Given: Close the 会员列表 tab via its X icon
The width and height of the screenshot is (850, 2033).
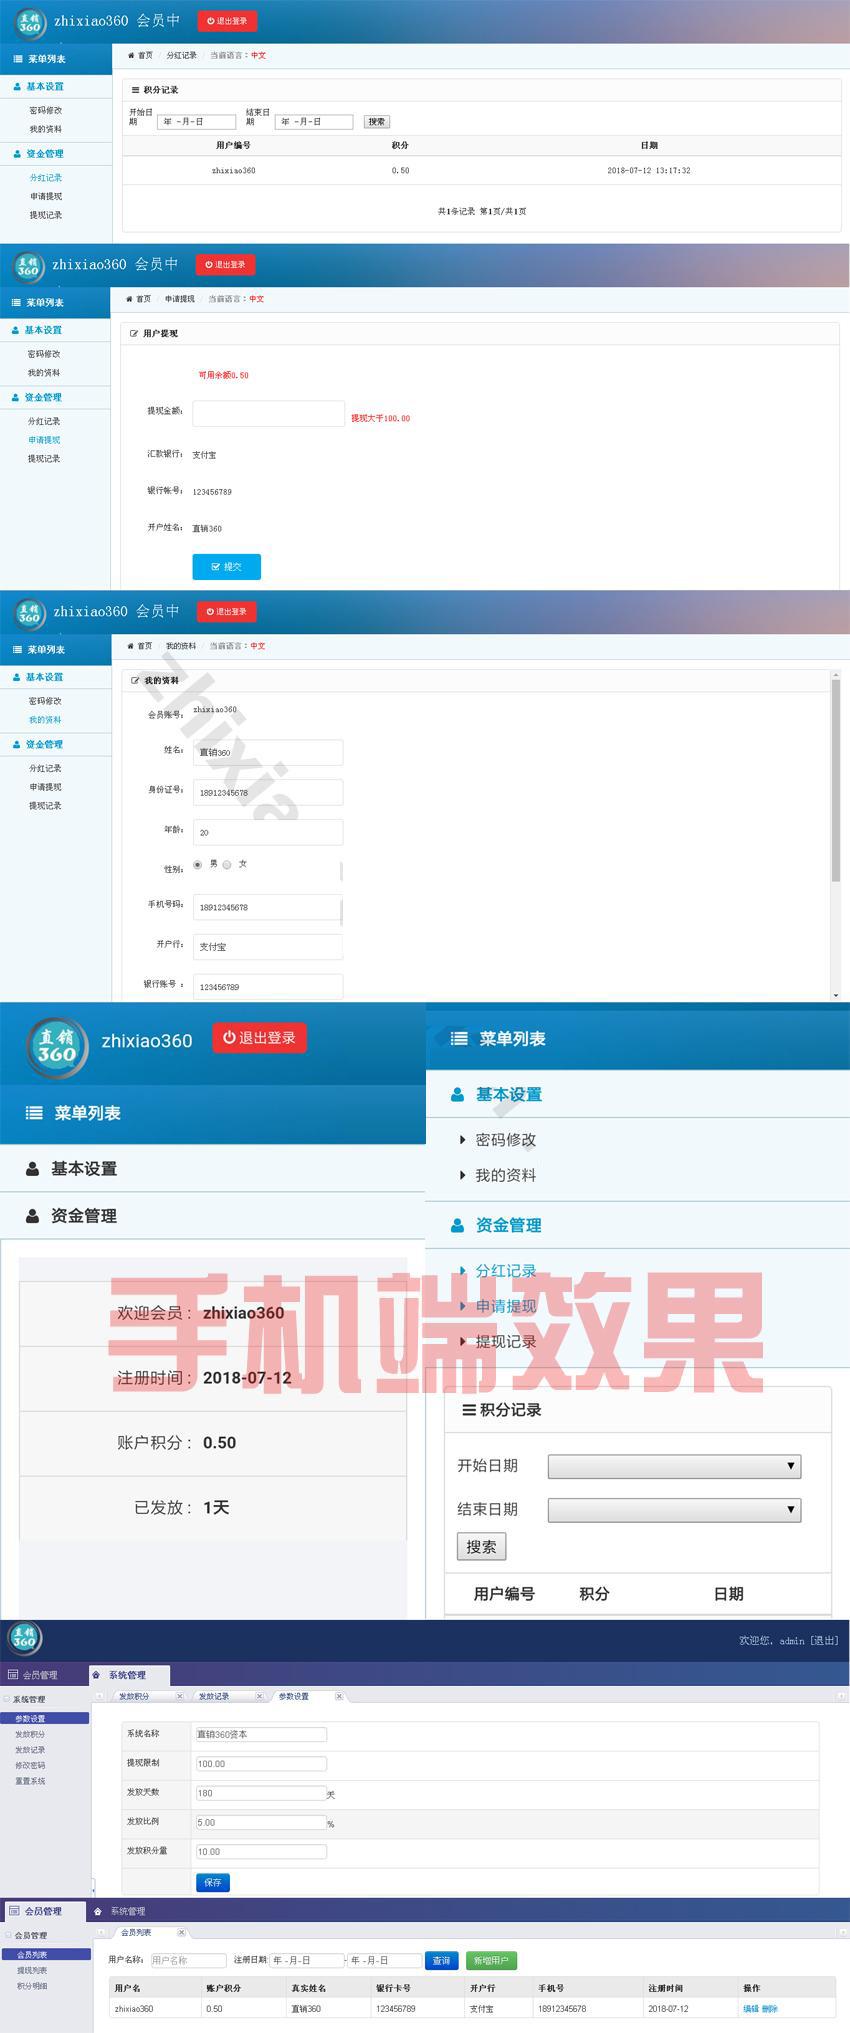Looking at the screenshot, I should (x=181, y=1933).
